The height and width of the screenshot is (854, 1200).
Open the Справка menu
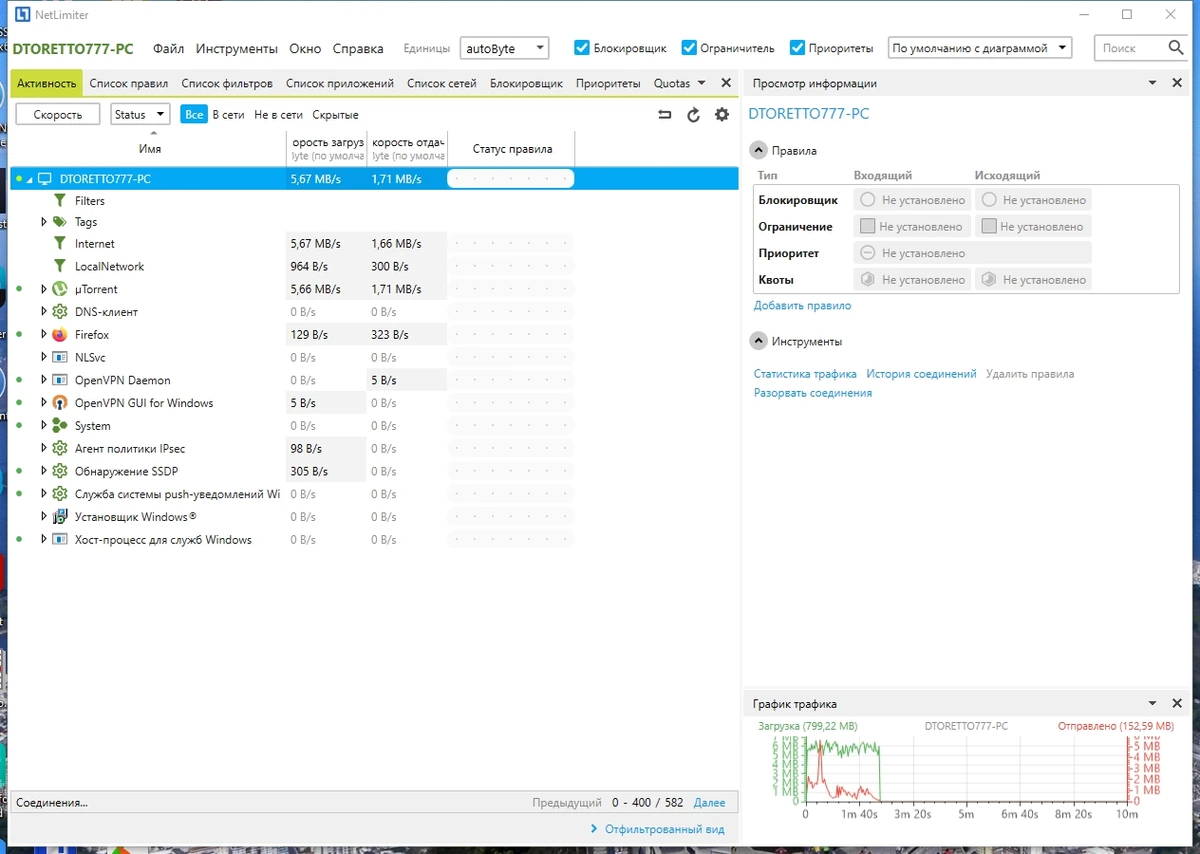pyautogui.click(x=358, y=48)
